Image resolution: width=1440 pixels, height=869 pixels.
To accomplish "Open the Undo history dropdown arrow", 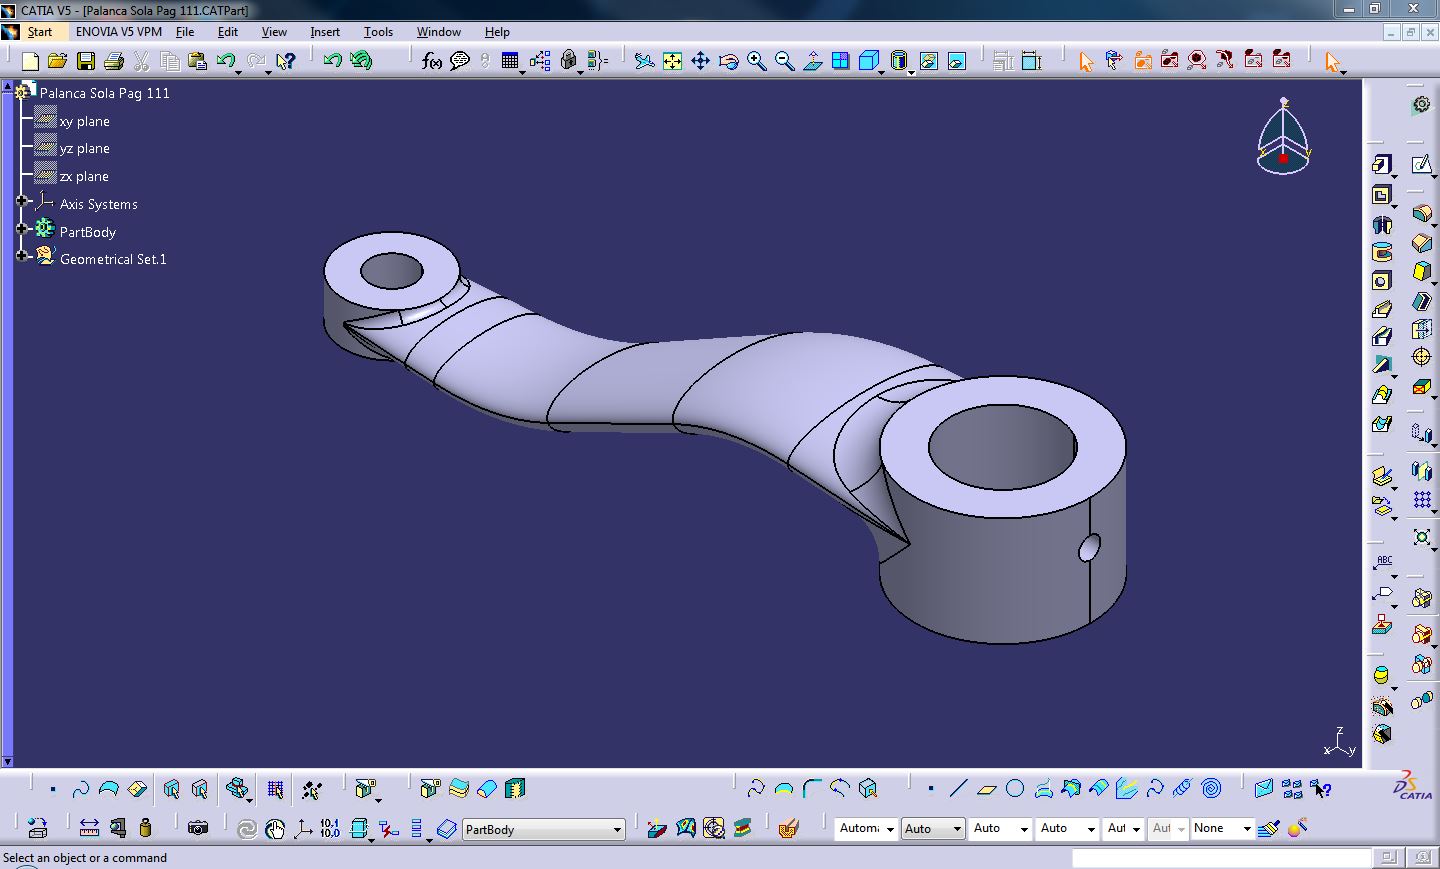I will [240, 72].
